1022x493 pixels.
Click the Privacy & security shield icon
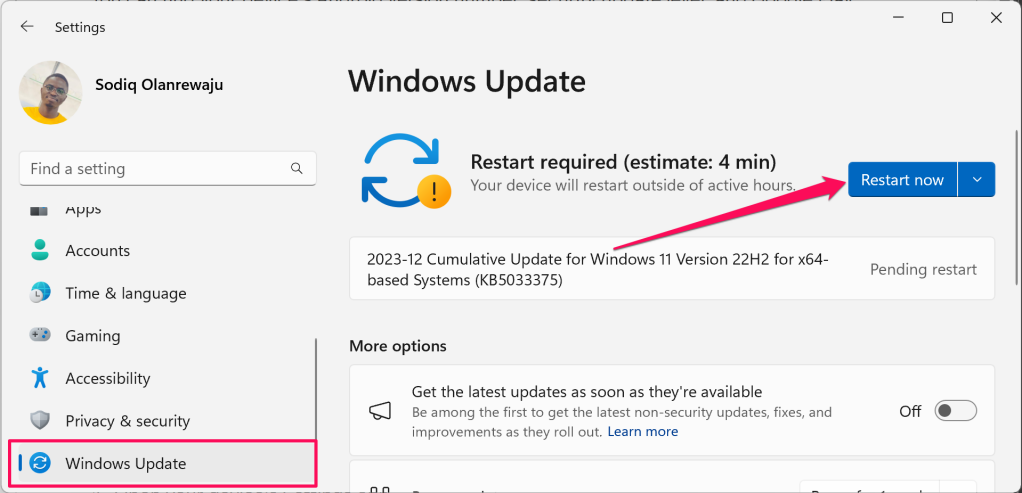[40, 421]
